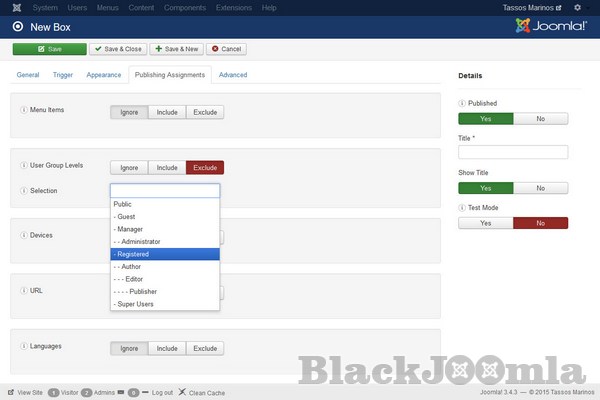Switch to the Appearance tab
Viewport: 600px width, 400px height.
point(103,75)
